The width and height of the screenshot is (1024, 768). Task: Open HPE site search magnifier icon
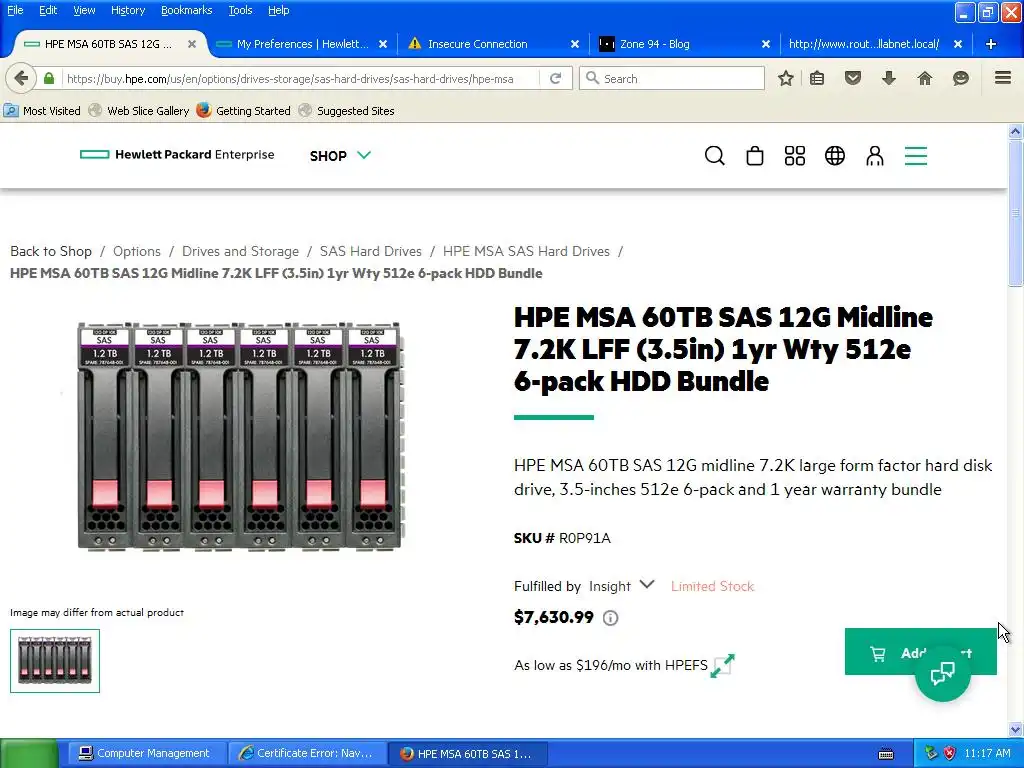coord(714,155)
